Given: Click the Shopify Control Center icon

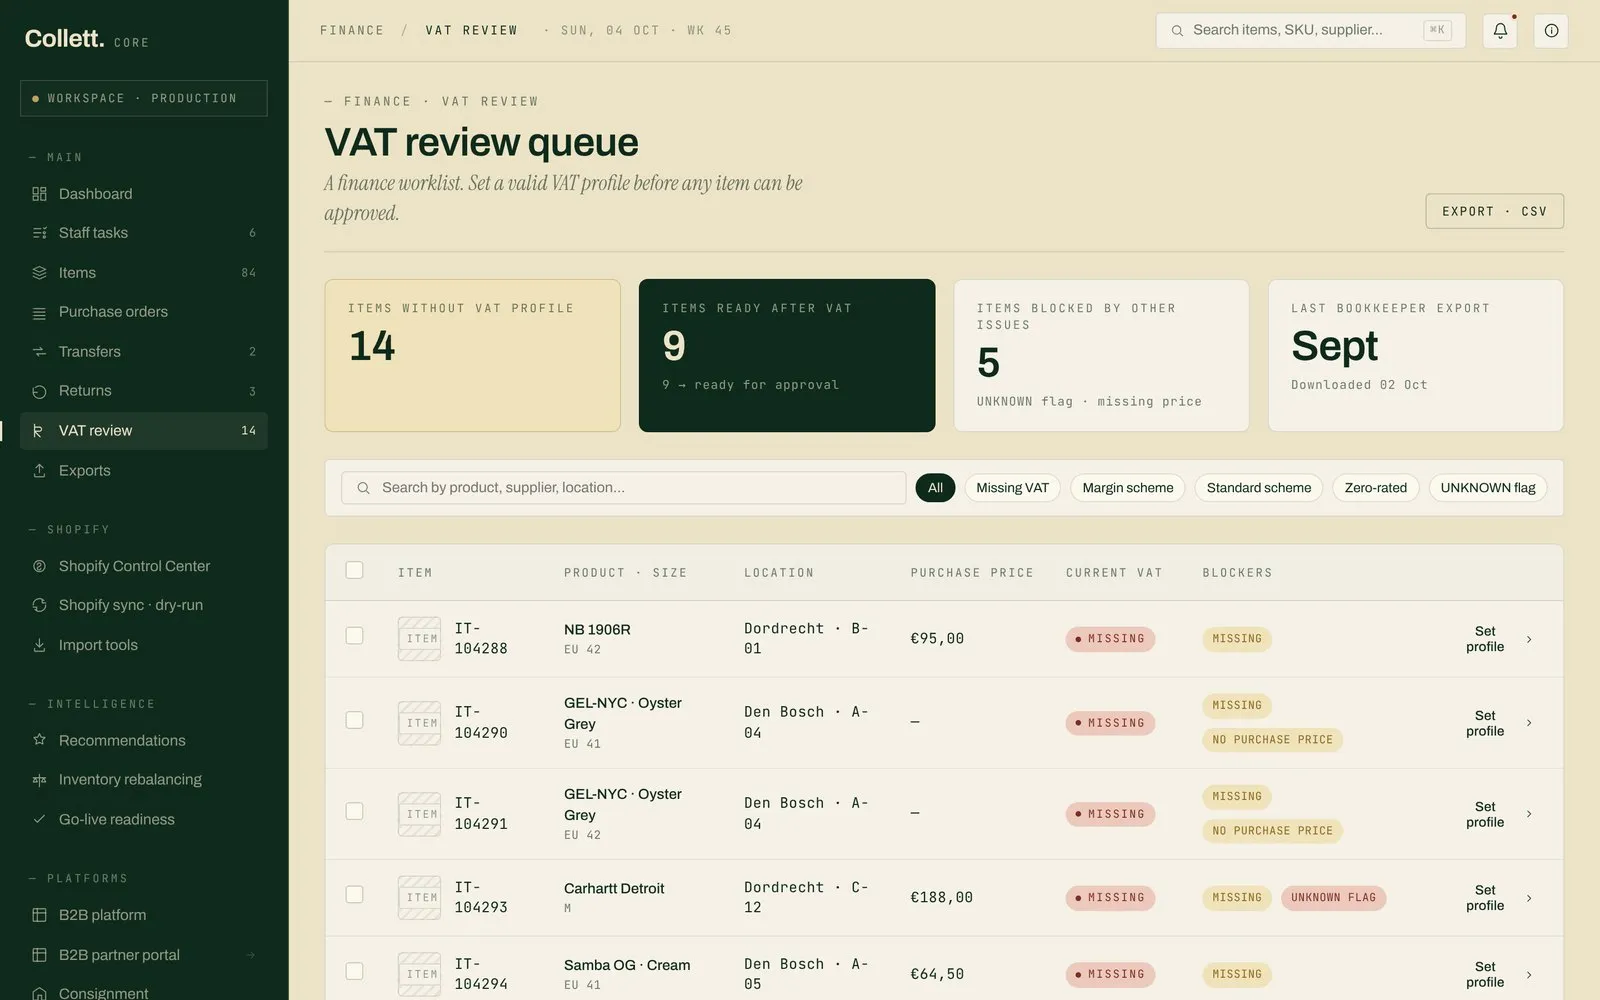Looking at the screenshot, I should click(39, 566).
